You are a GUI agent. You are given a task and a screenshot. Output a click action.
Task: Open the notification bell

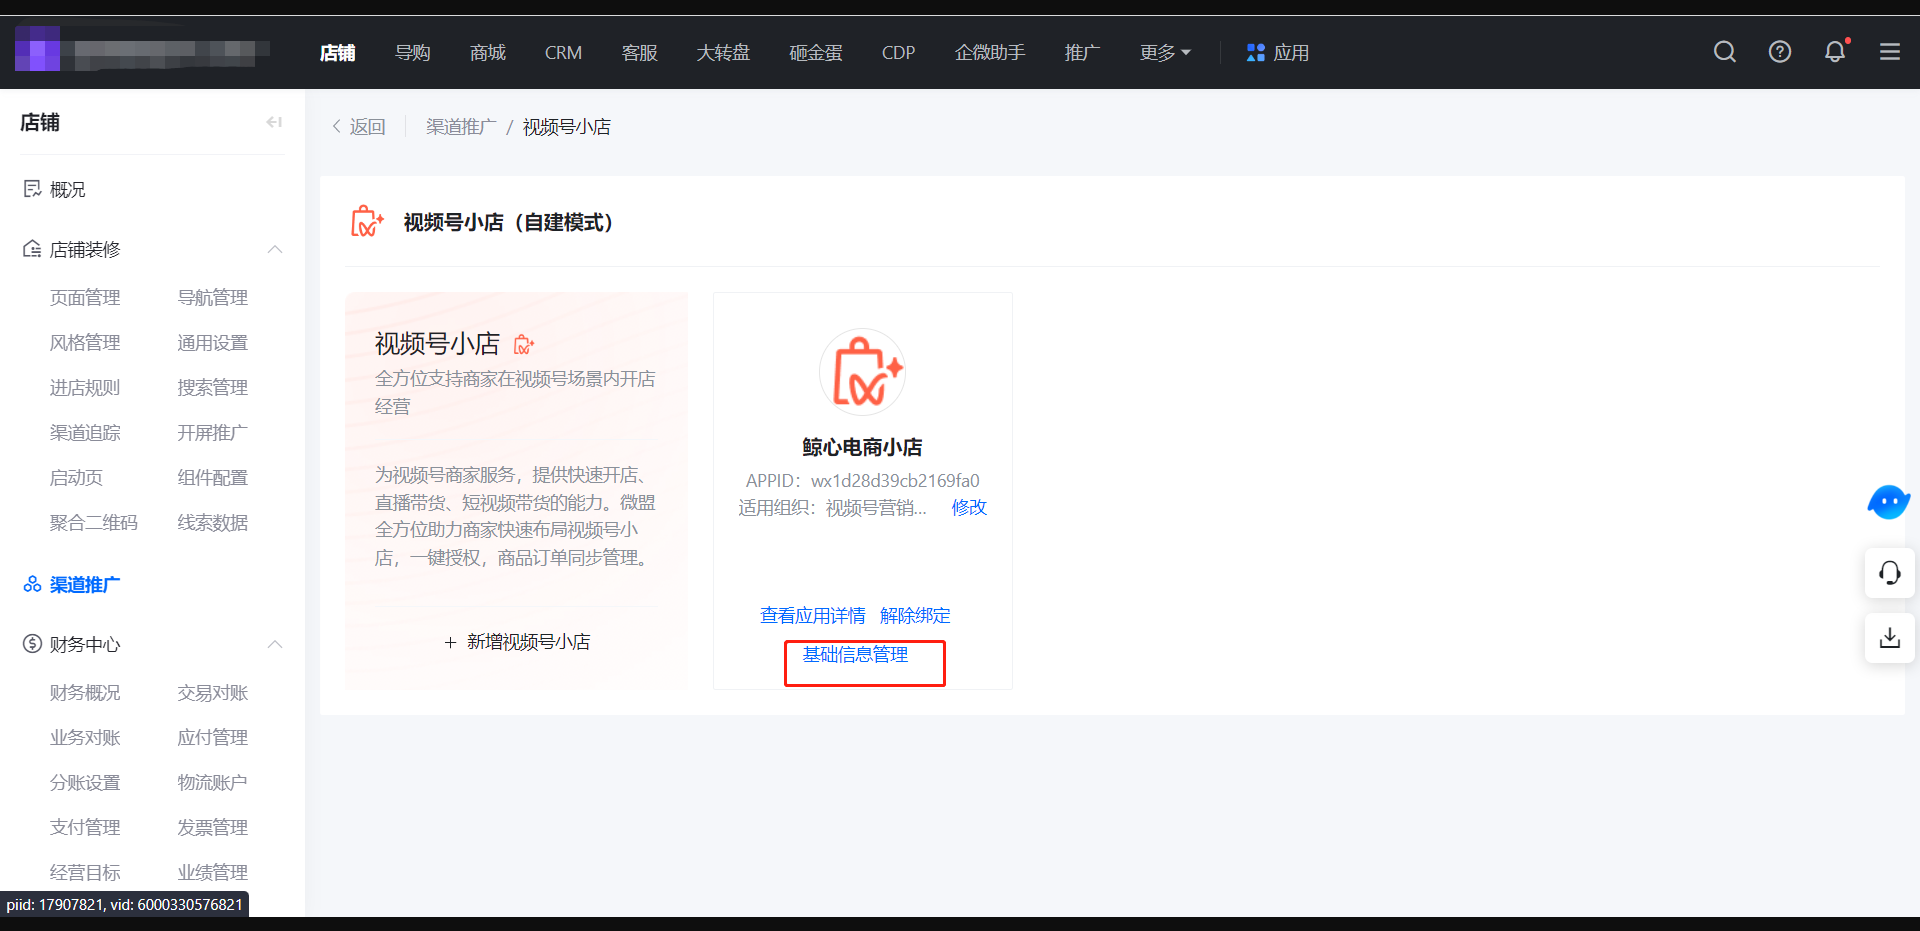click(x=1835, y=52)
